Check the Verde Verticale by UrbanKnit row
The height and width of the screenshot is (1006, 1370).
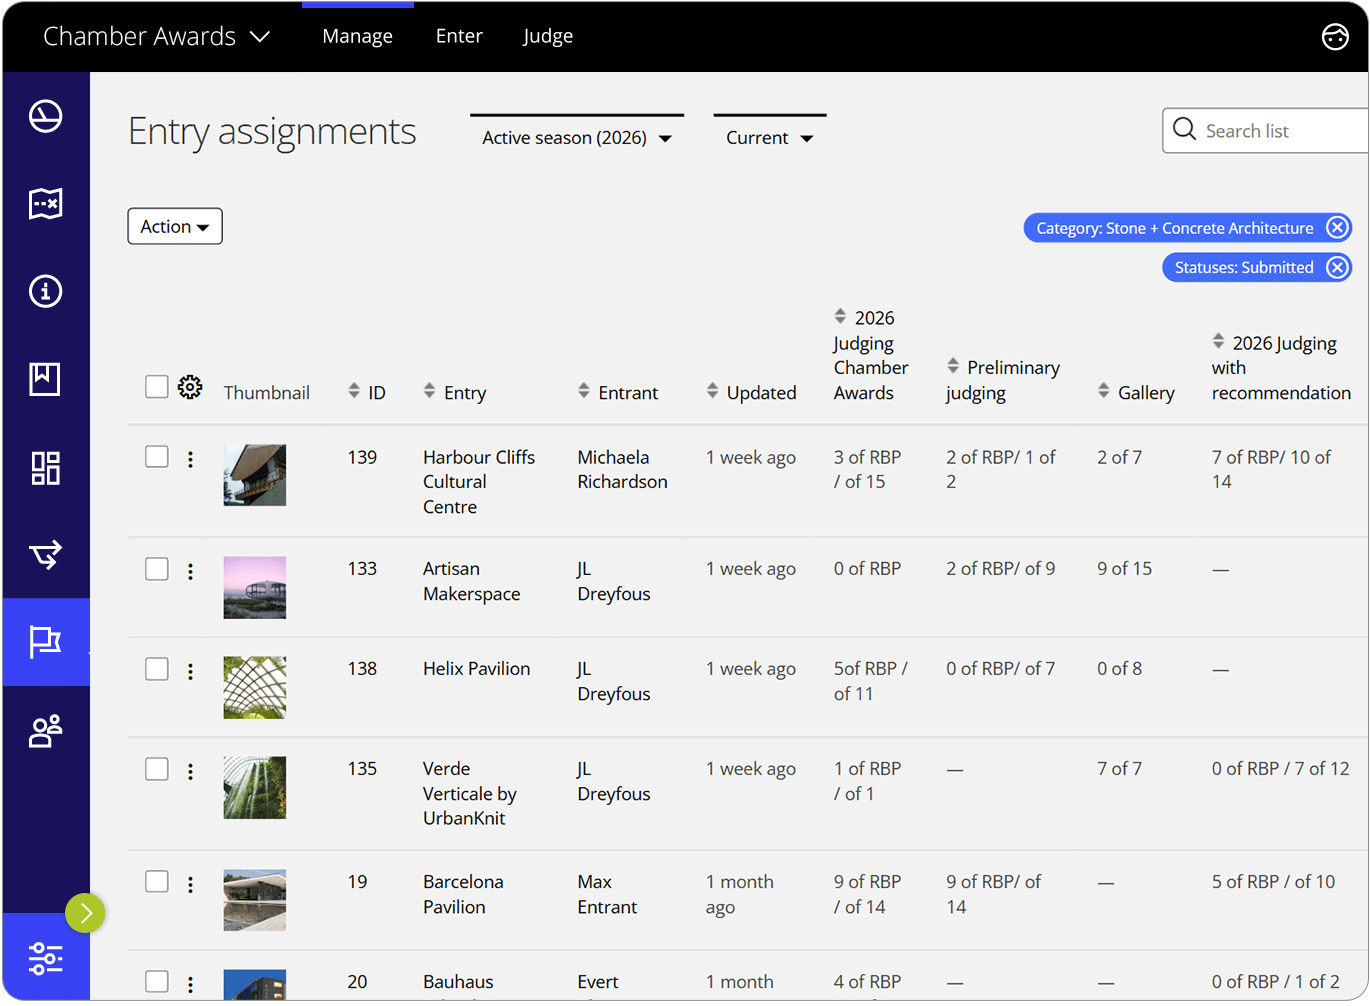point(156,768)
